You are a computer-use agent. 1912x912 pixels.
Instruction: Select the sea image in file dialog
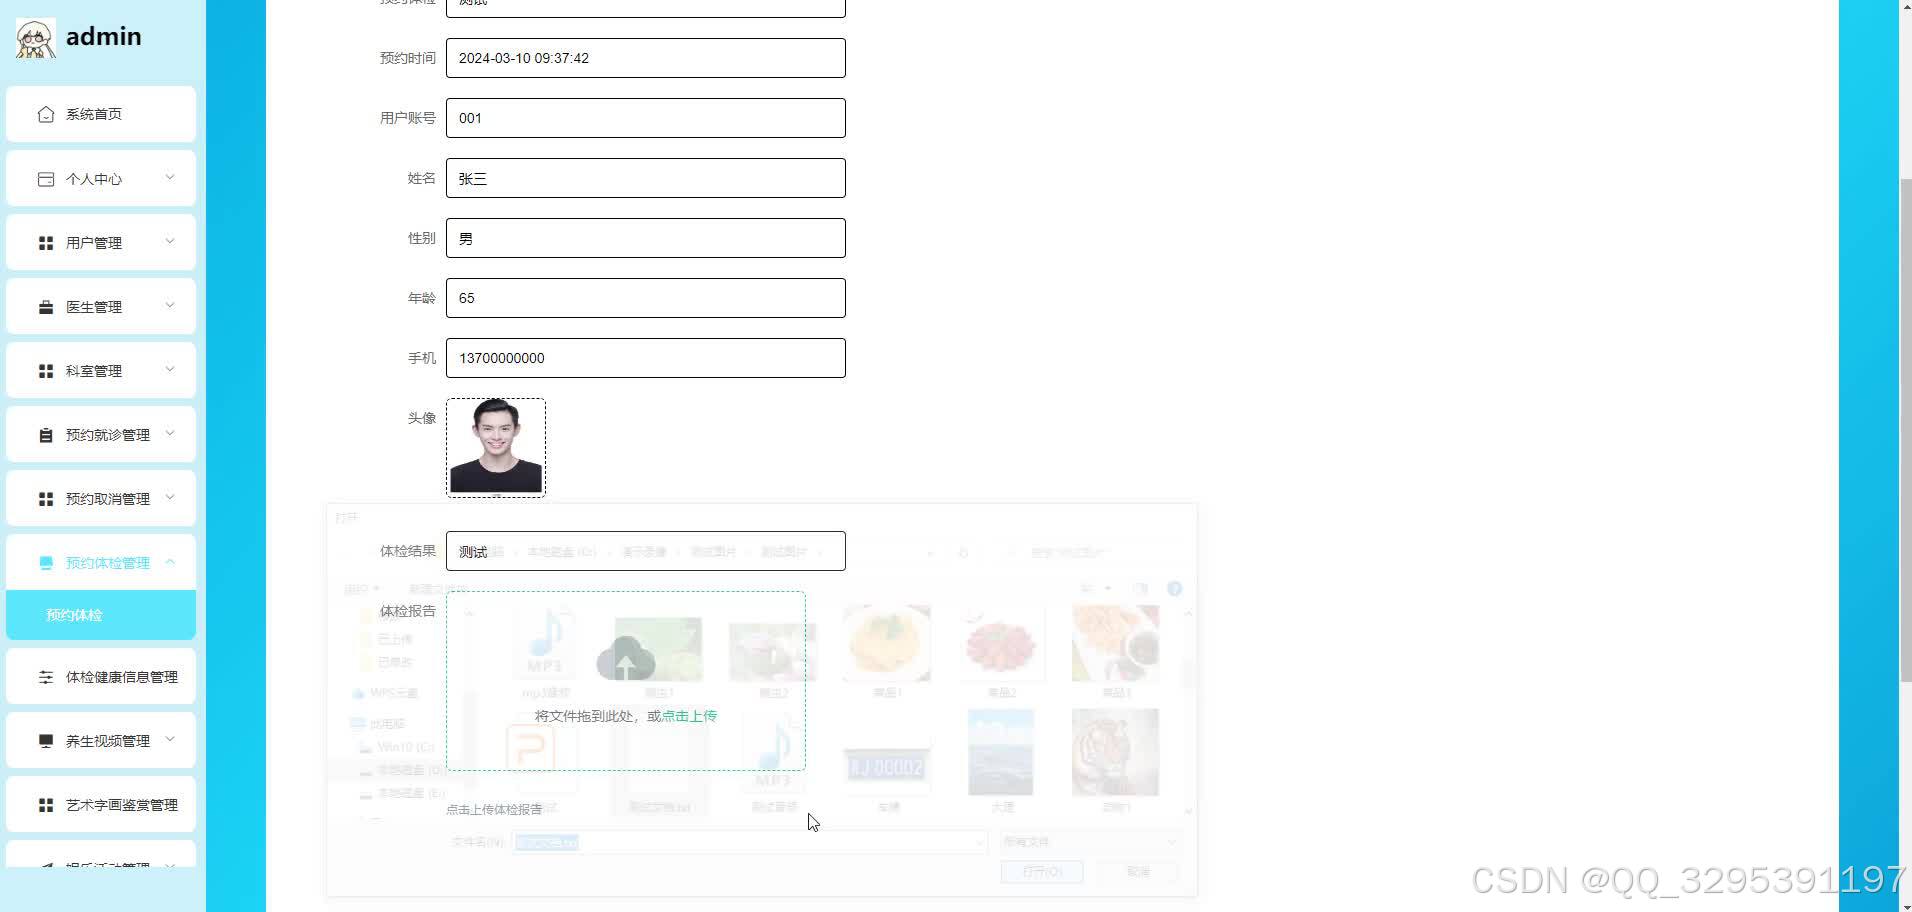(x=1001, y=752)
